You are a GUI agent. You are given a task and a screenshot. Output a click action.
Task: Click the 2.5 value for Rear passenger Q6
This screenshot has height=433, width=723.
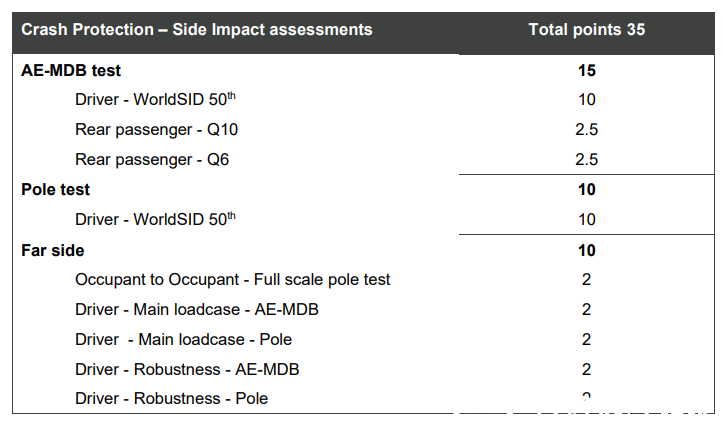[x=586, y=159]
